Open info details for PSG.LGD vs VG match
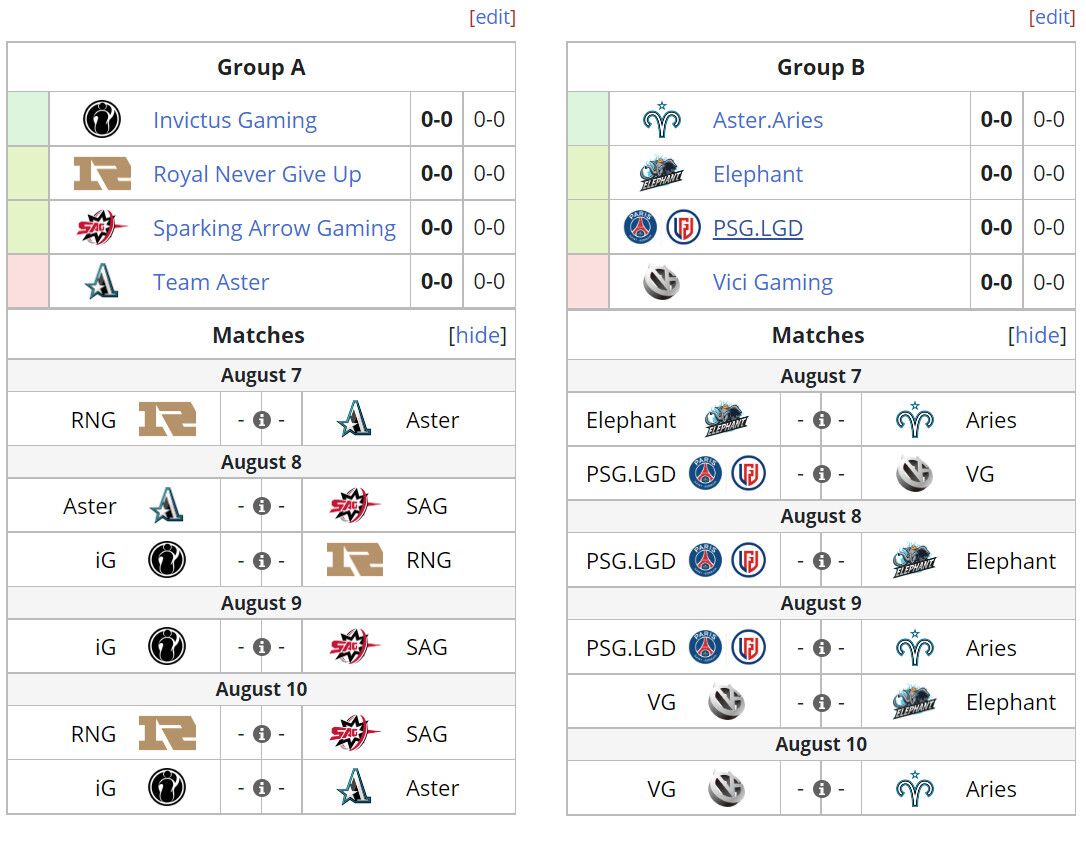The width and height of the screenshot is (1086, 854). pos(821,474)
